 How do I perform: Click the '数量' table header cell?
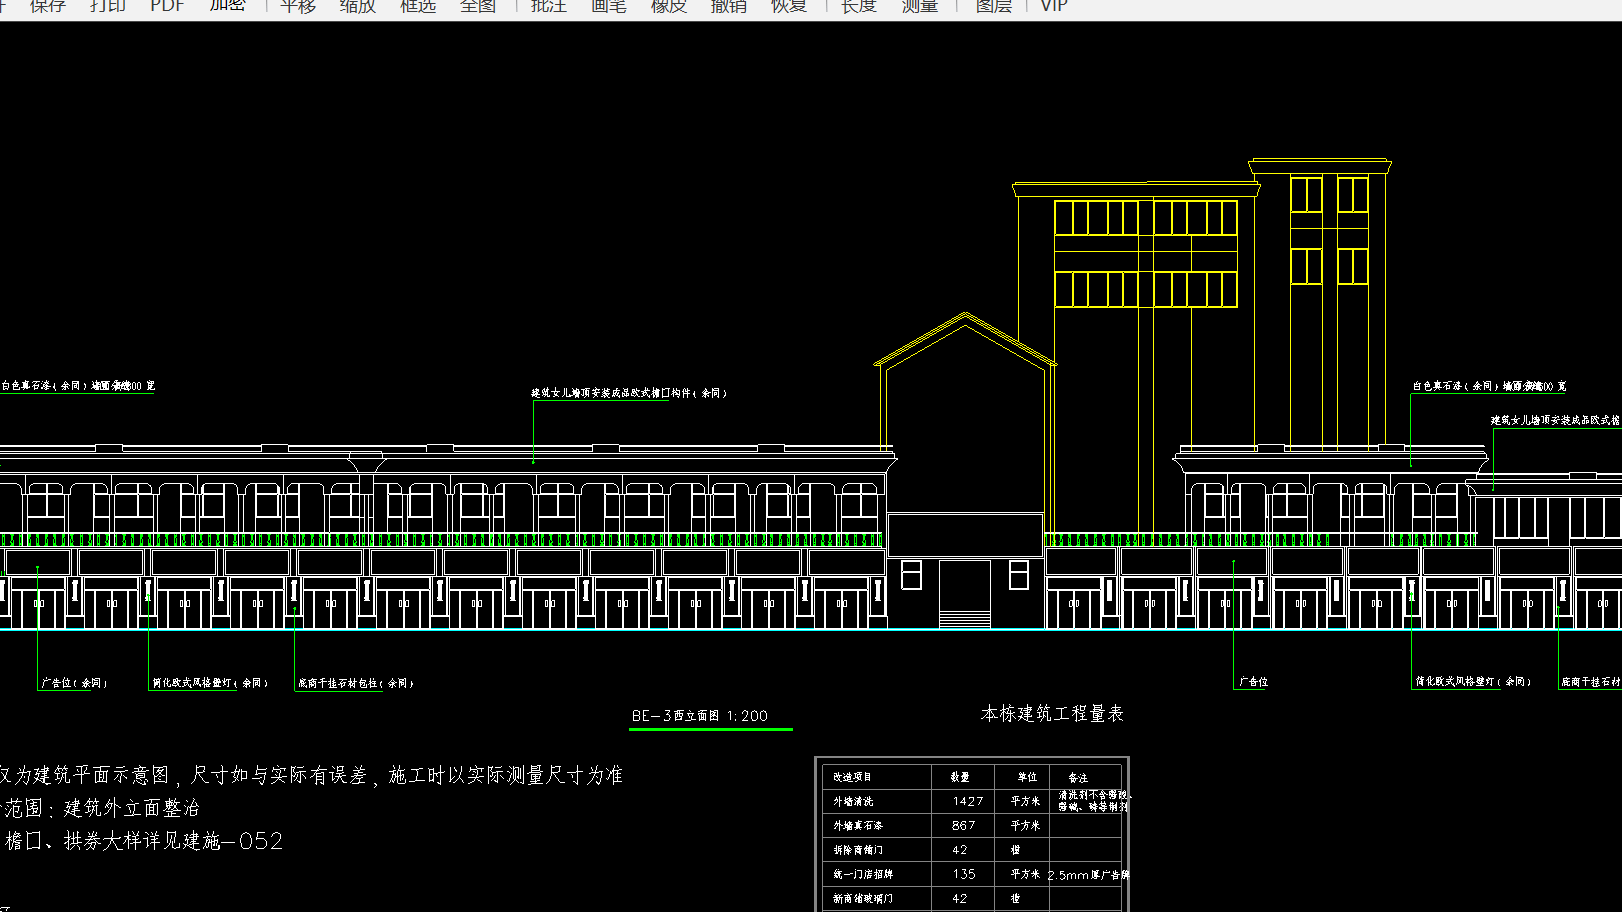960,777
